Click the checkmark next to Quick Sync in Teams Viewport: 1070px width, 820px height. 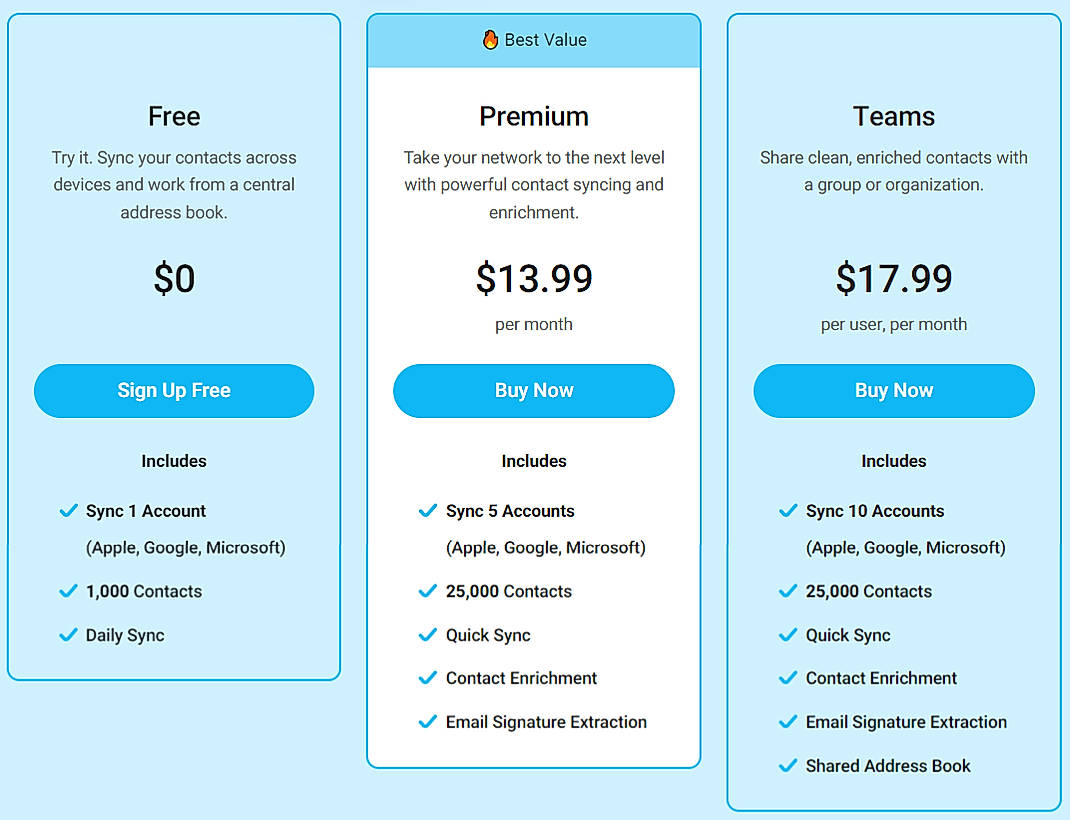point(789,635)
